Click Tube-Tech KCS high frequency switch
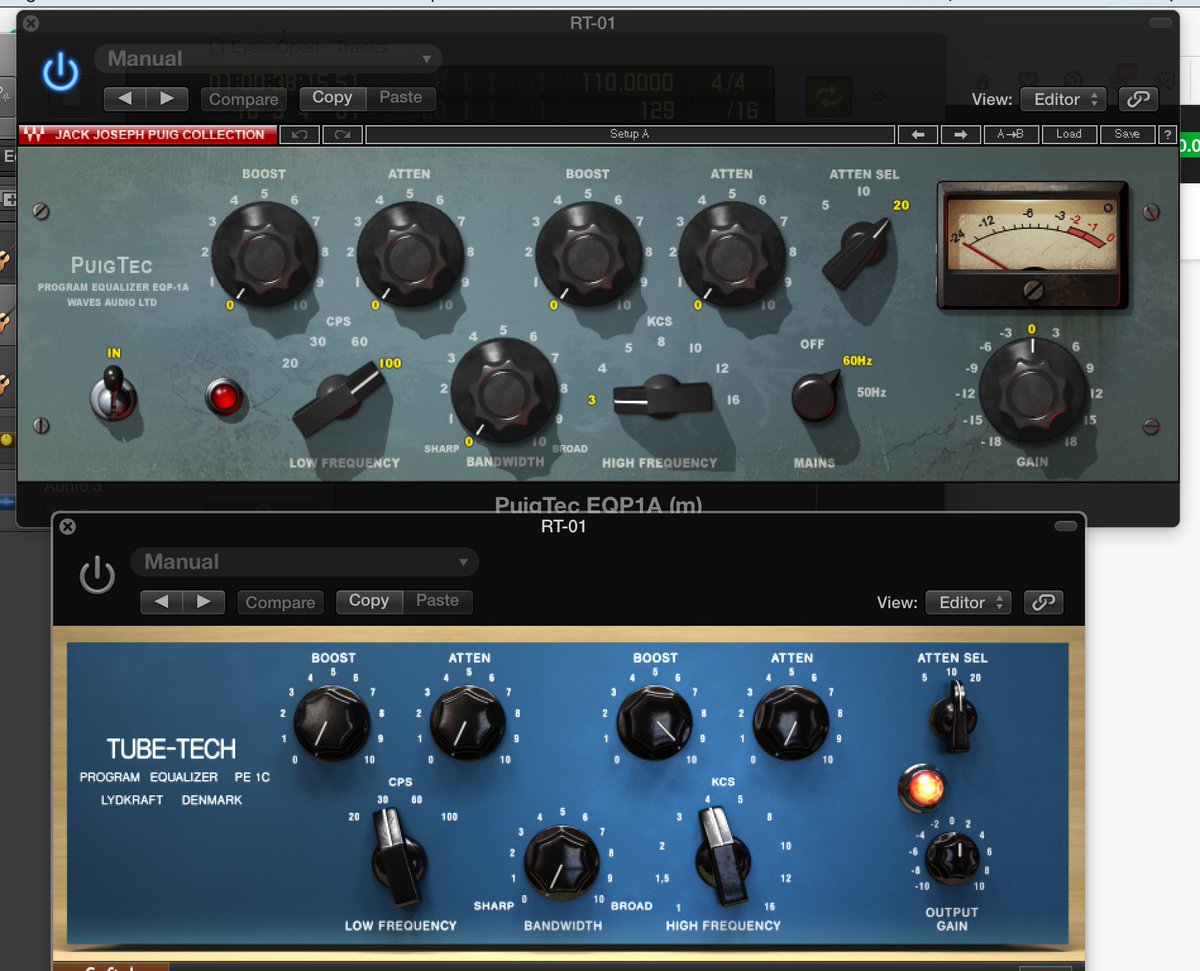Screen dimensions: 1200x971 723,857
